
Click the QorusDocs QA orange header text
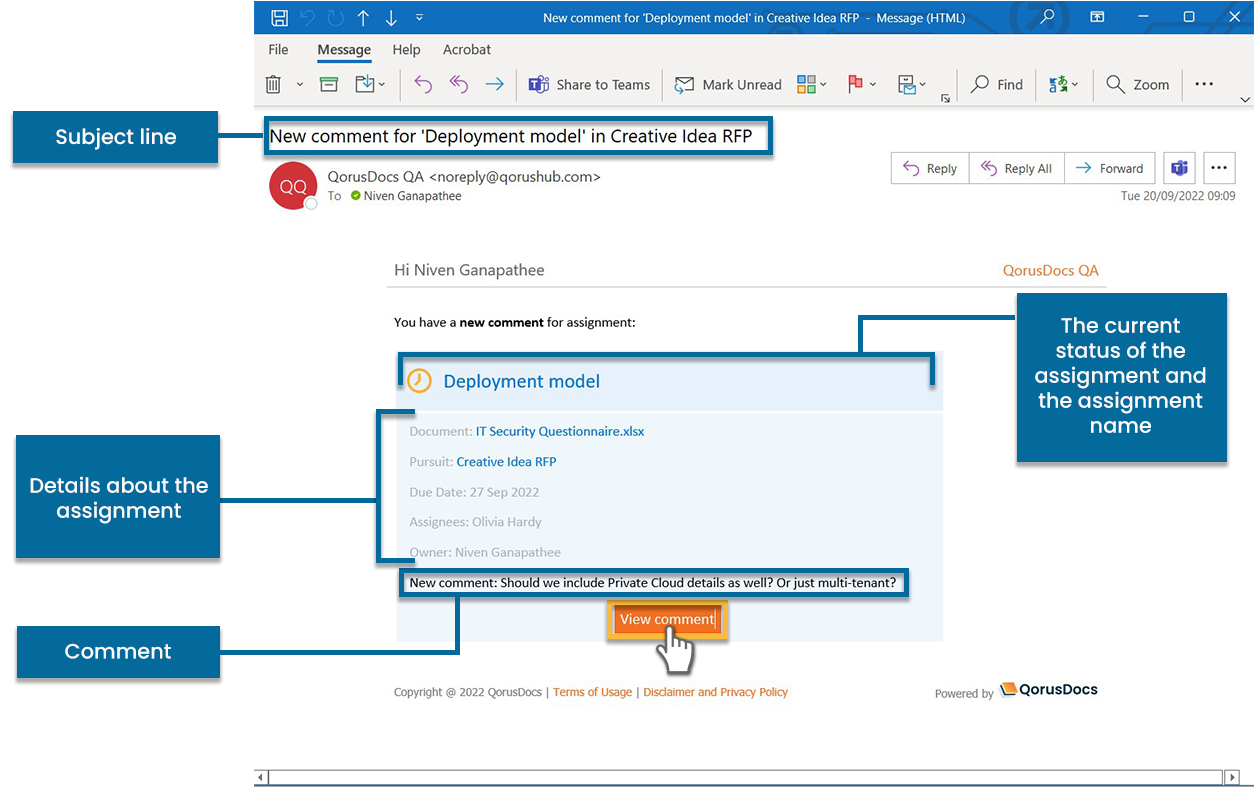[1051, 270]
